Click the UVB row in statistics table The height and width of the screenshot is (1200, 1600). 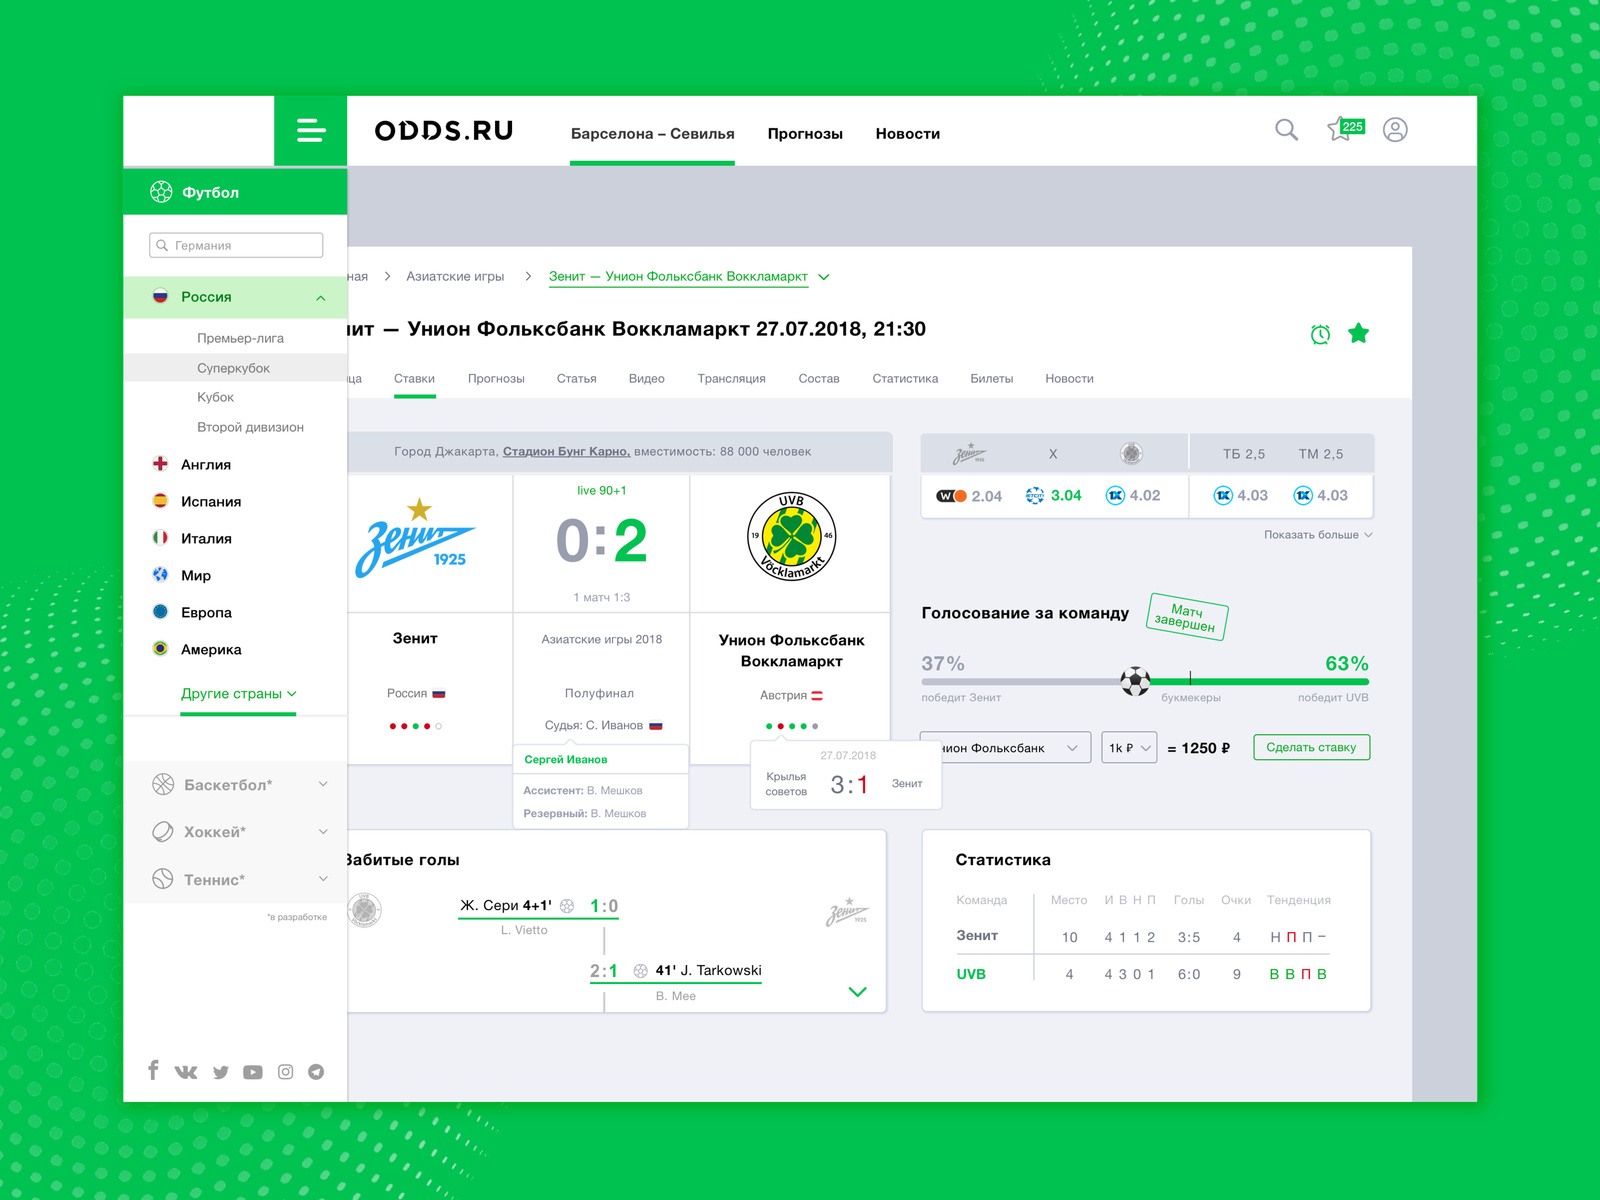click(1142, 974)
